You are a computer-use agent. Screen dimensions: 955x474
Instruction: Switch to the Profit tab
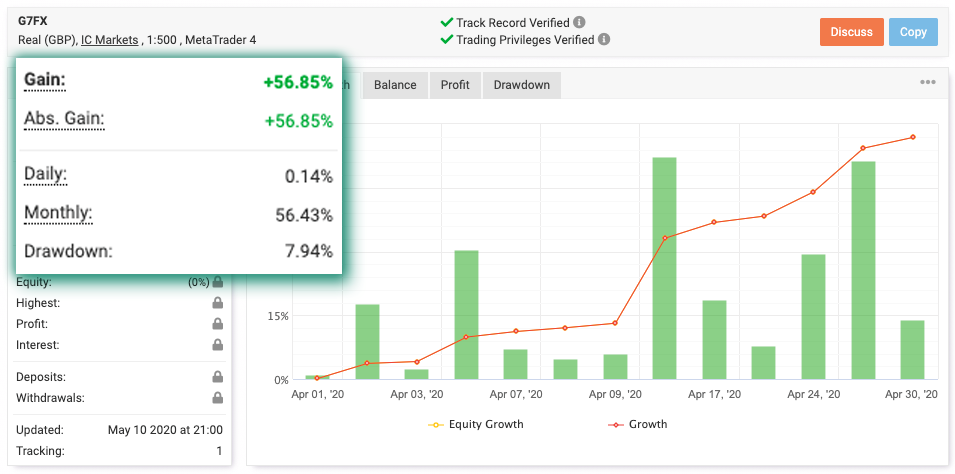click(455, 85)
